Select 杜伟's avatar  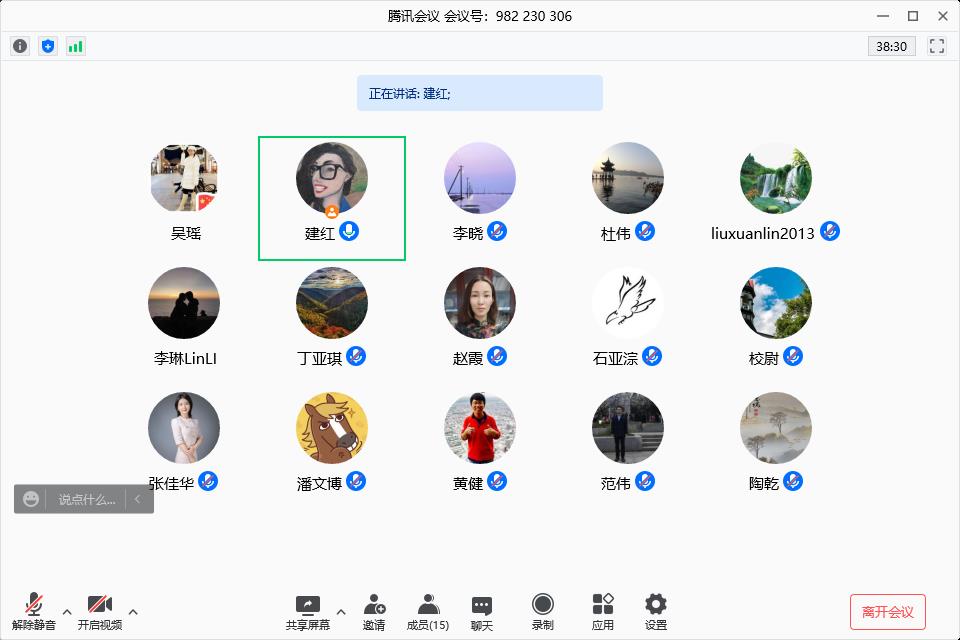(628, 178)
